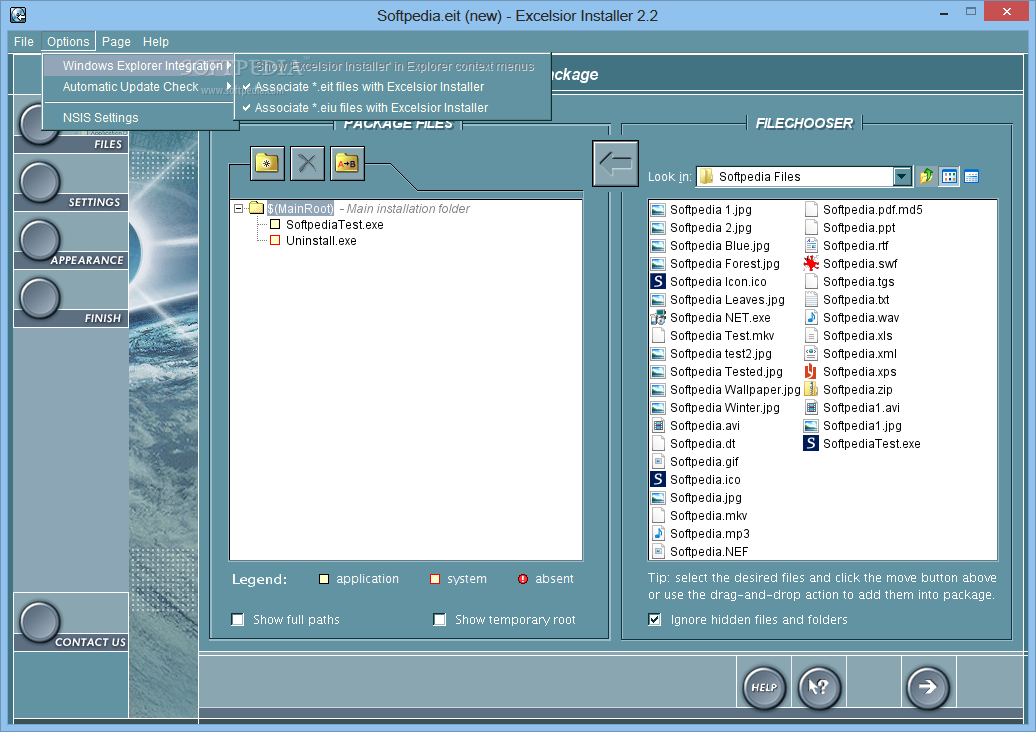Expand the Automatic Update Check submenu

[138, 87]
